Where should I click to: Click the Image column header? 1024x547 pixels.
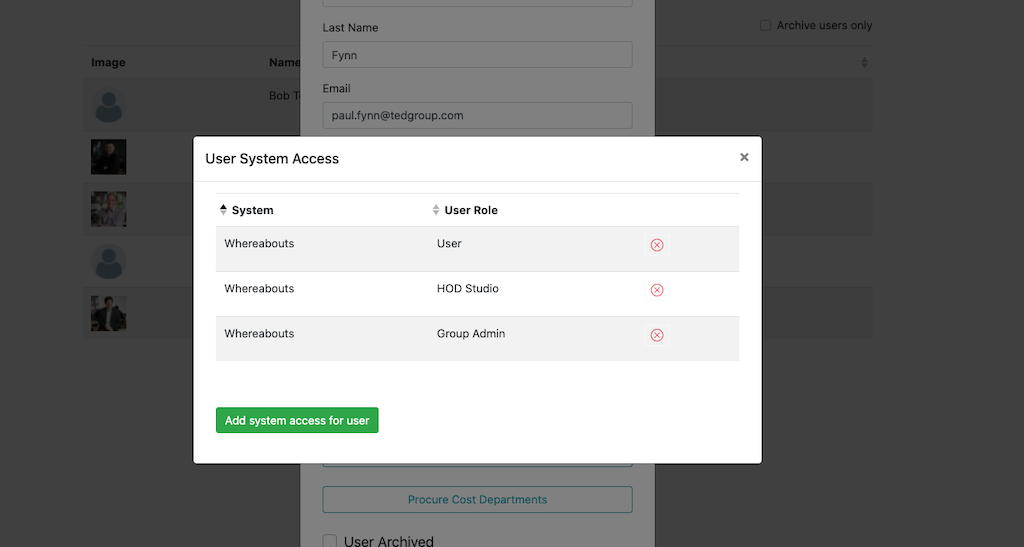pos(108,63)
